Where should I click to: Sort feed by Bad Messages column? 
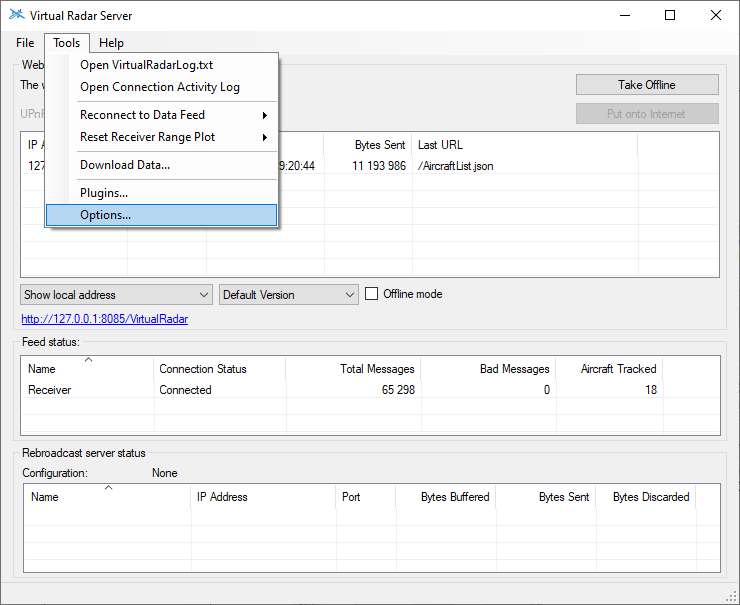[488, 369]
